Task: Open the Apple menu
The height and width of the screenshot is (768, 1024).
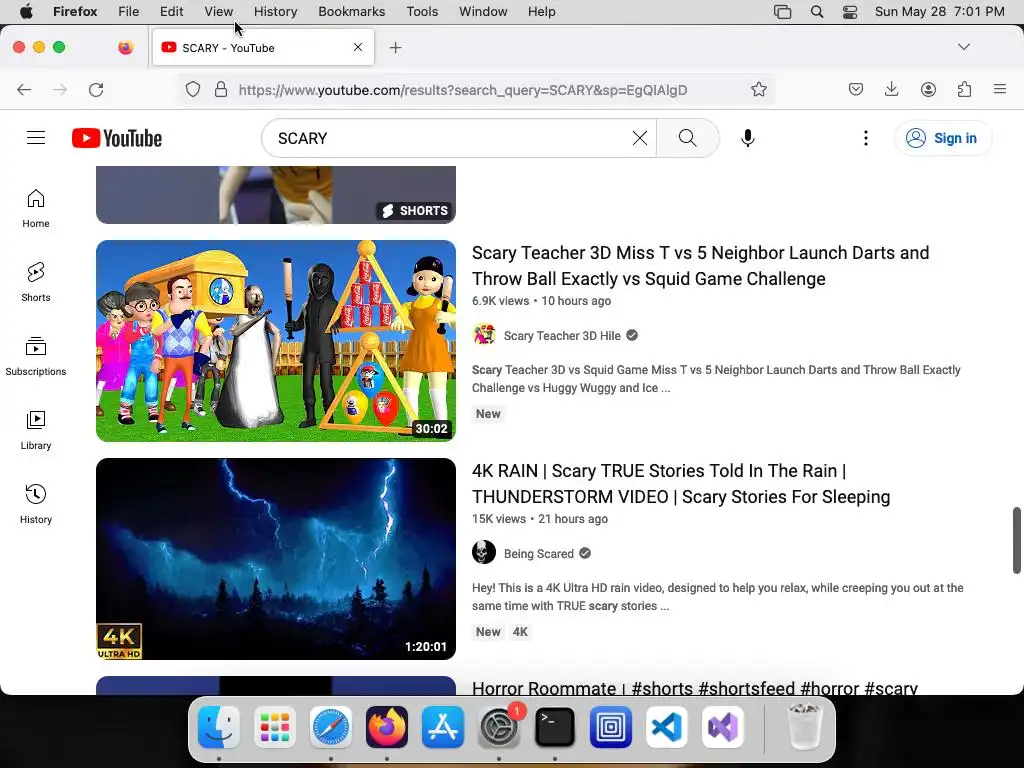Action: pyautogui.click(x=26, y=12)
